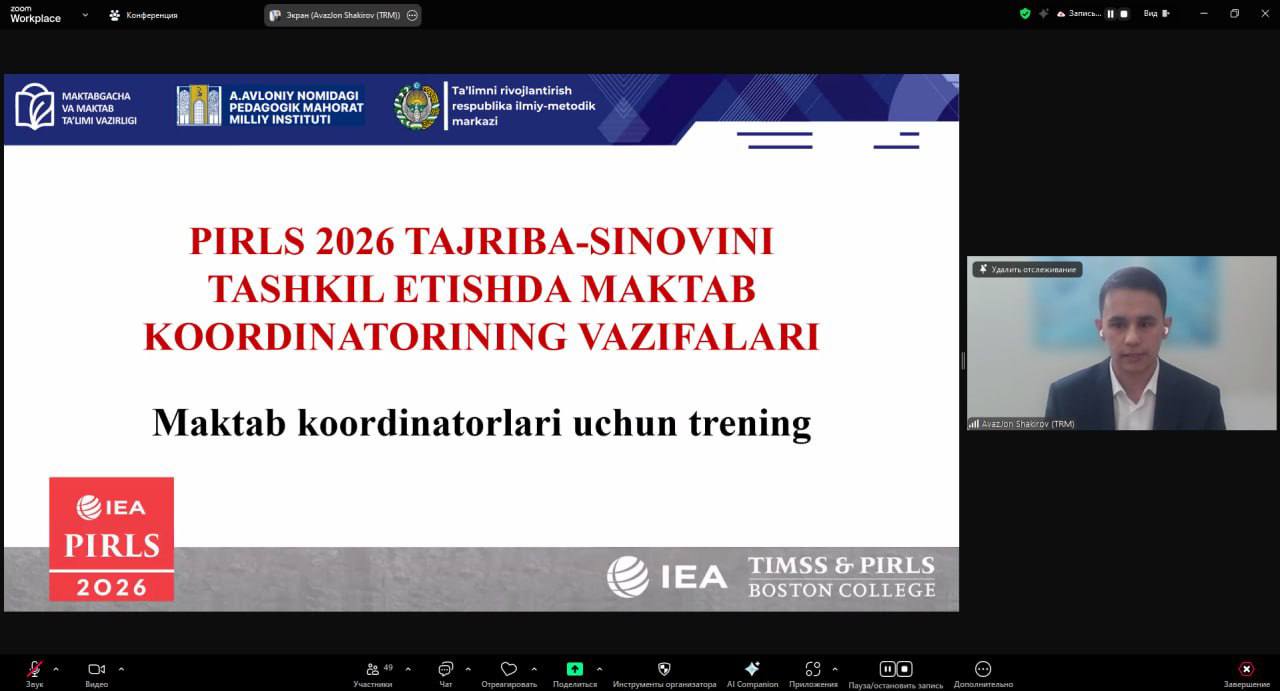Click the green encryption shield icon
Viewport: 1280px width, 691px height.
(1025, 14)
